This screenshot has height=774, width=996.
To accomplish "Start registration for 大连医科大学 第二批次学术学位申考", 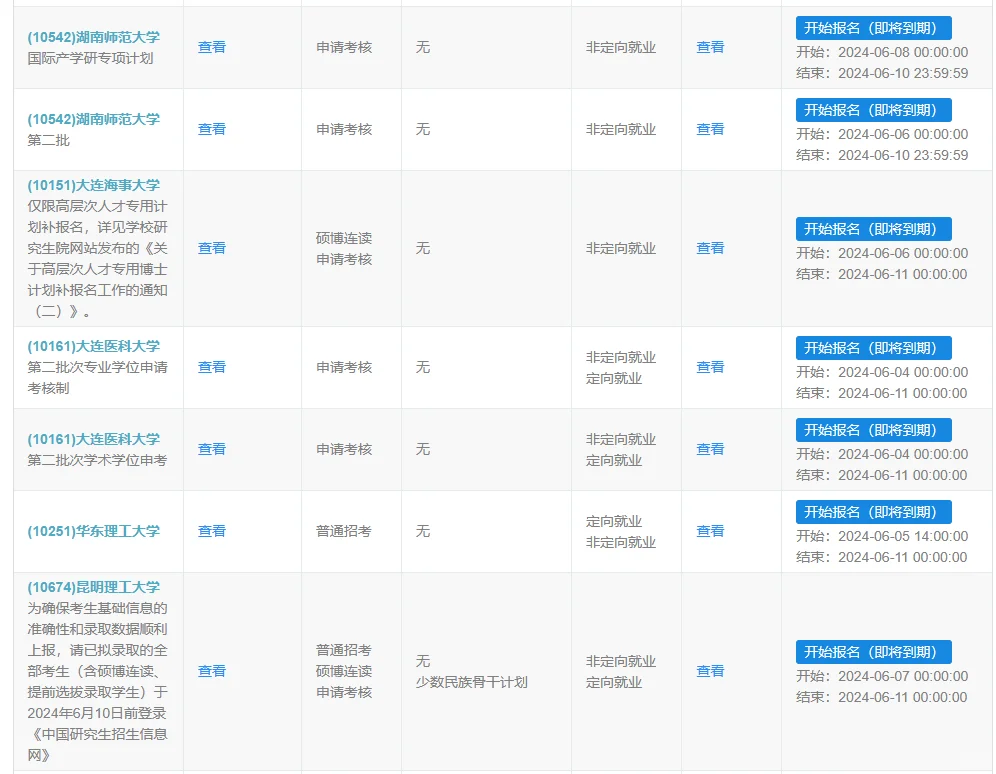I will click(873, 430).
